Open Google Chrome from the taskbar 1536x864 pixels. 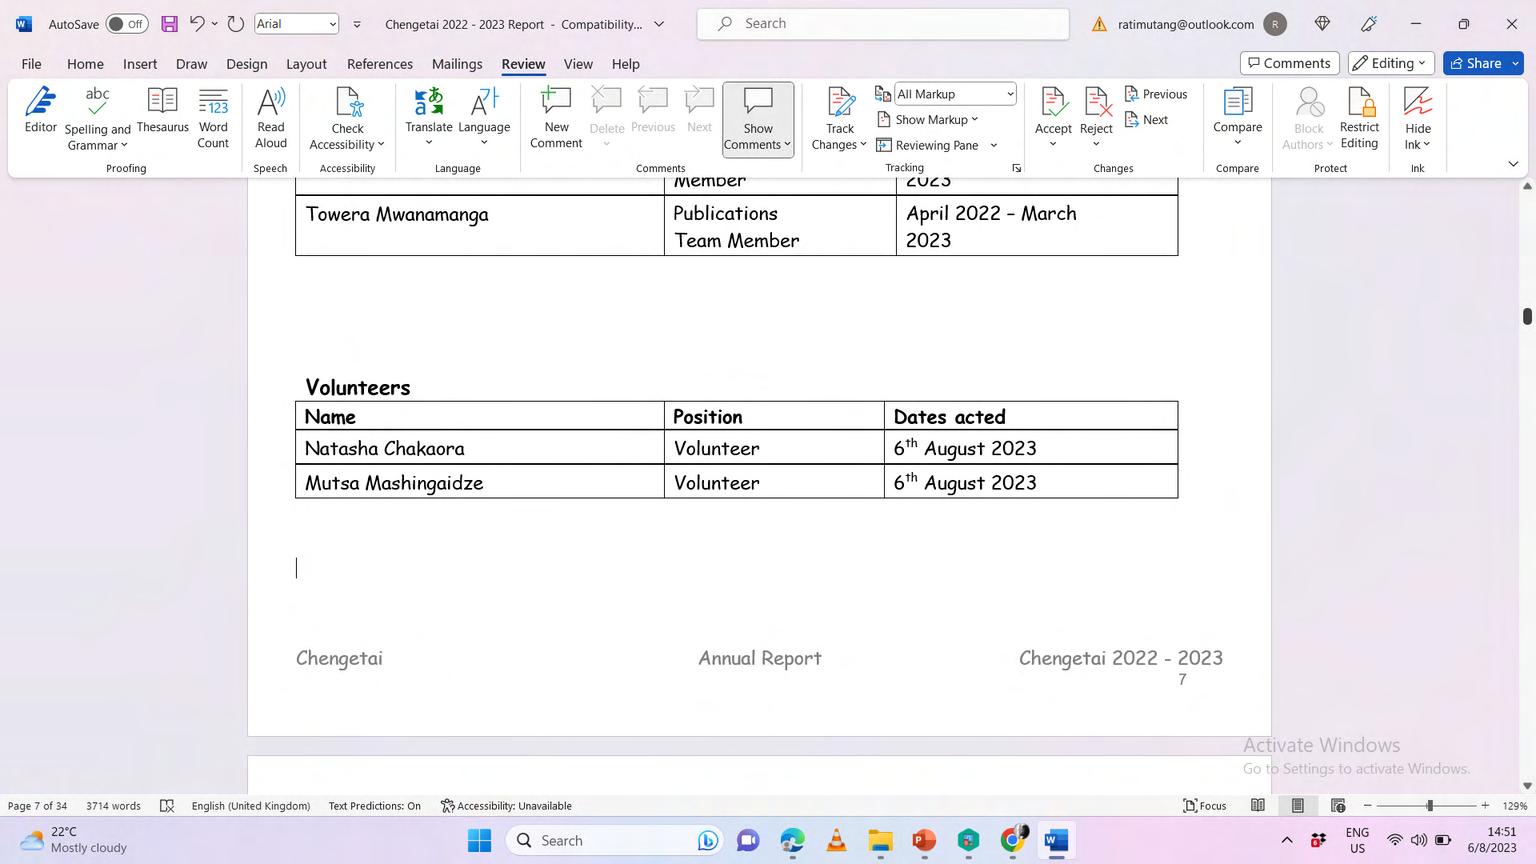pyautogui.click(x=1012, y=841)
